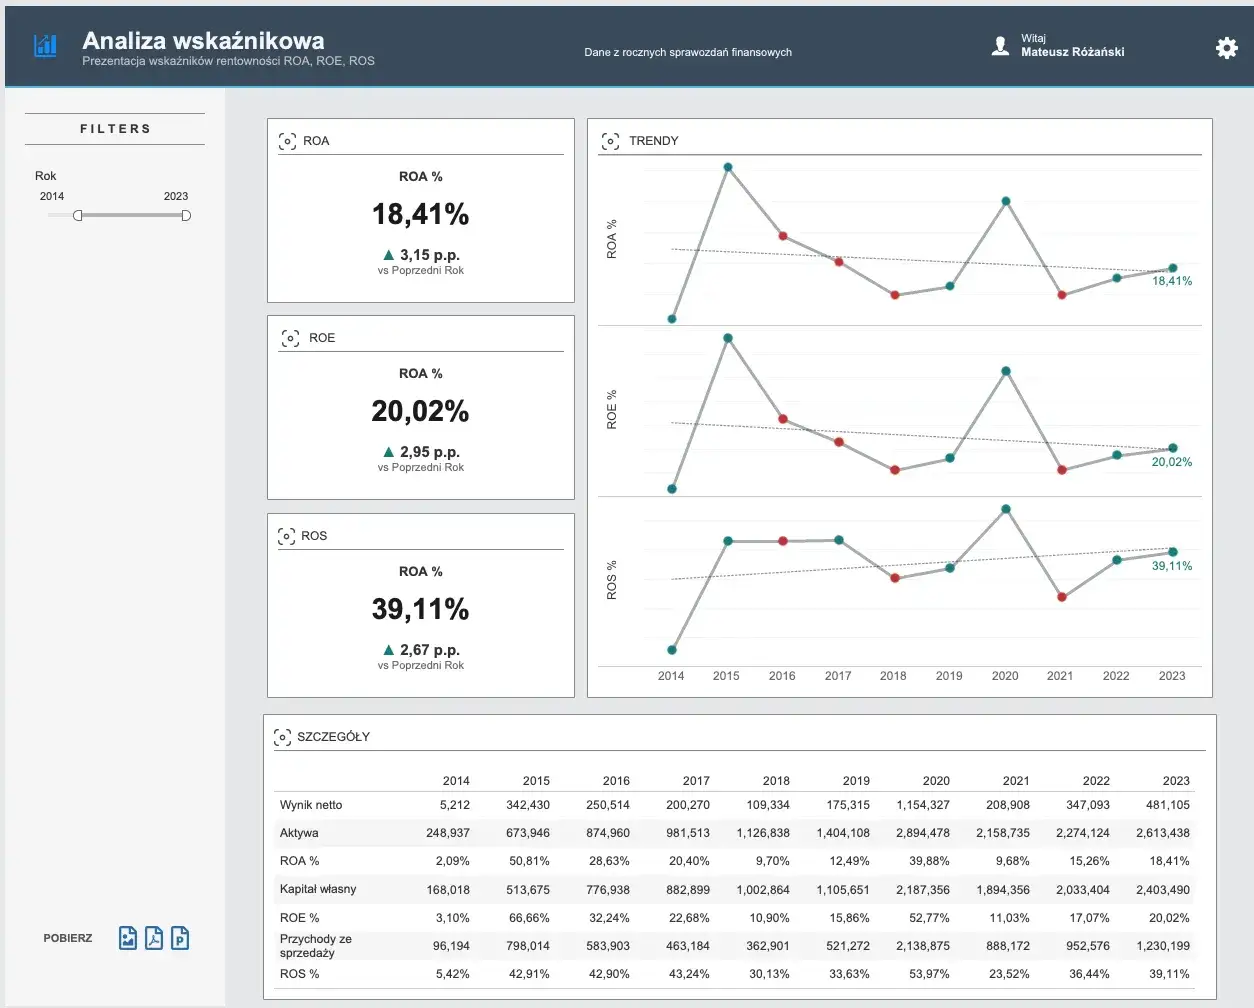Click the Mateusz Różański user name

click(1072, 52)
